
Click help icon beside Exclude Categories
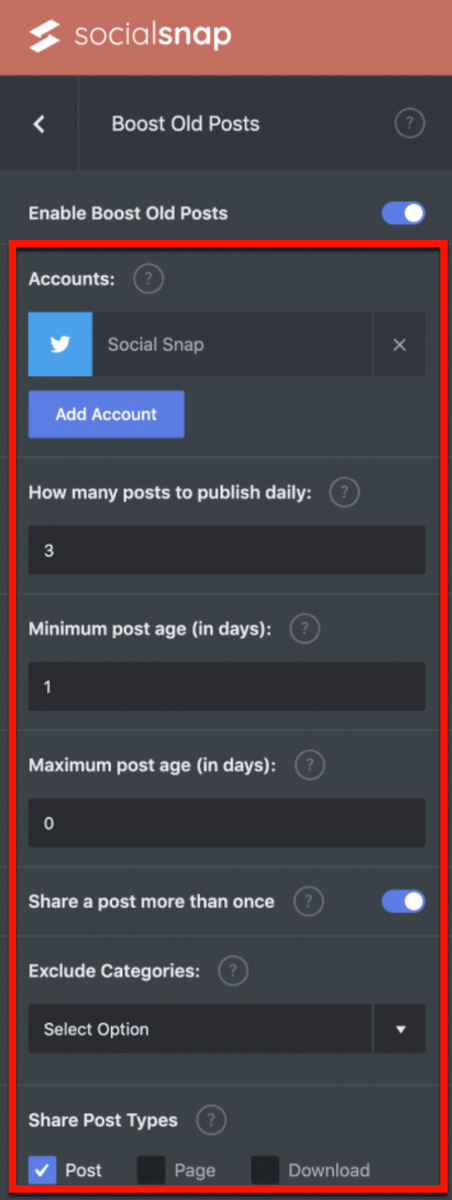pos(233,970)
